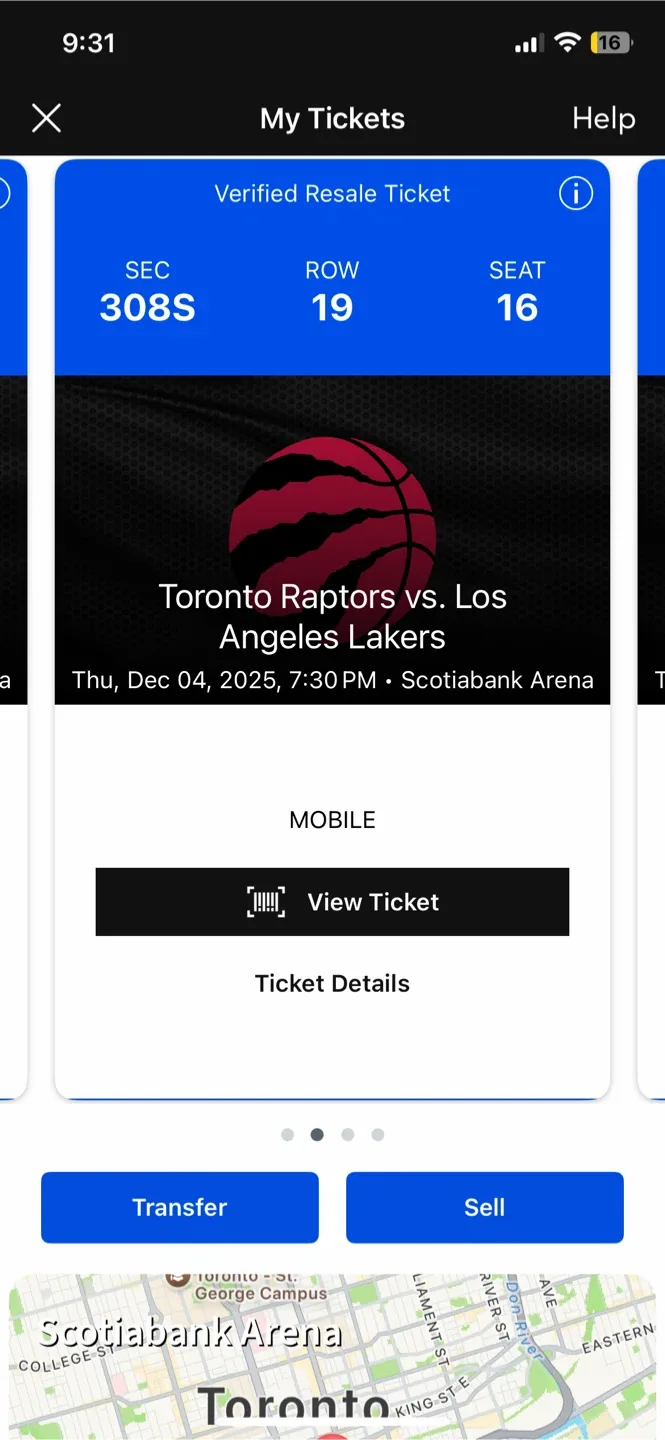This screenshot has width=665, height=1440.
Task: Open the ticket with View Ticket
Action: pyautogui.click(x=332, y=901)
